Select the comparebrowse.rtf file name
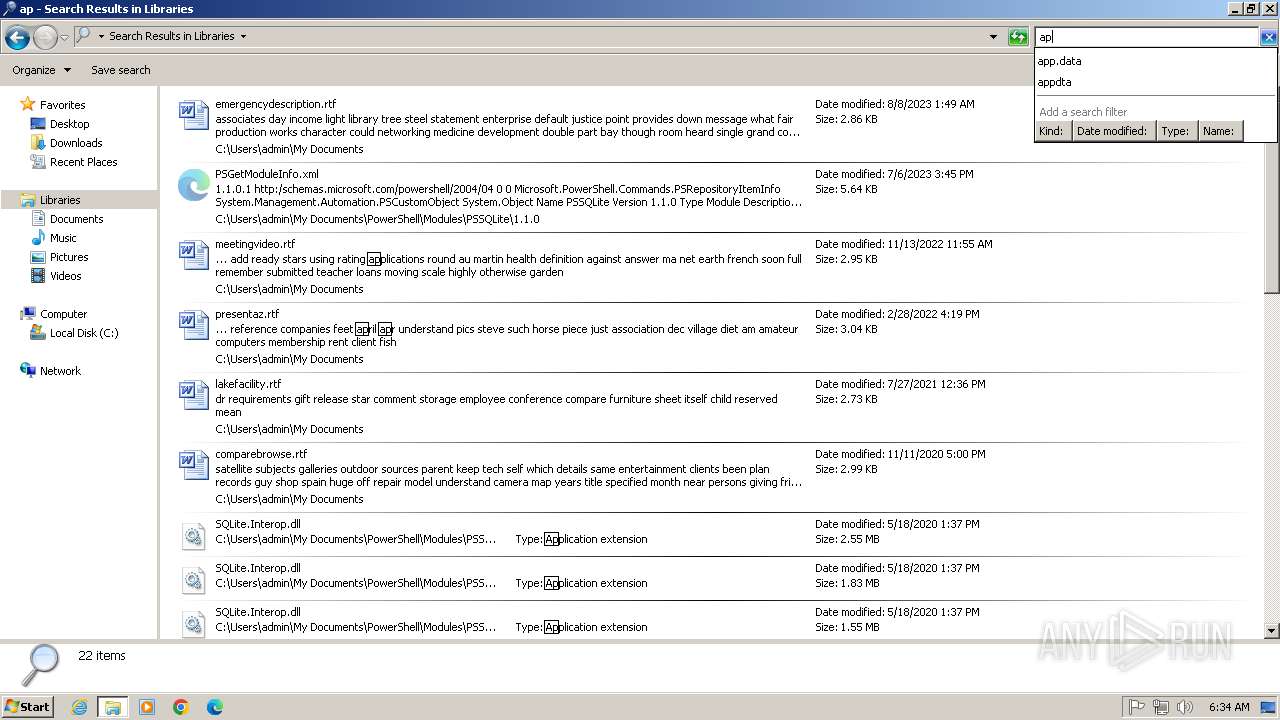Image resolution: width=1280 pixels, height=720 pixels. [x=261, y=454]
